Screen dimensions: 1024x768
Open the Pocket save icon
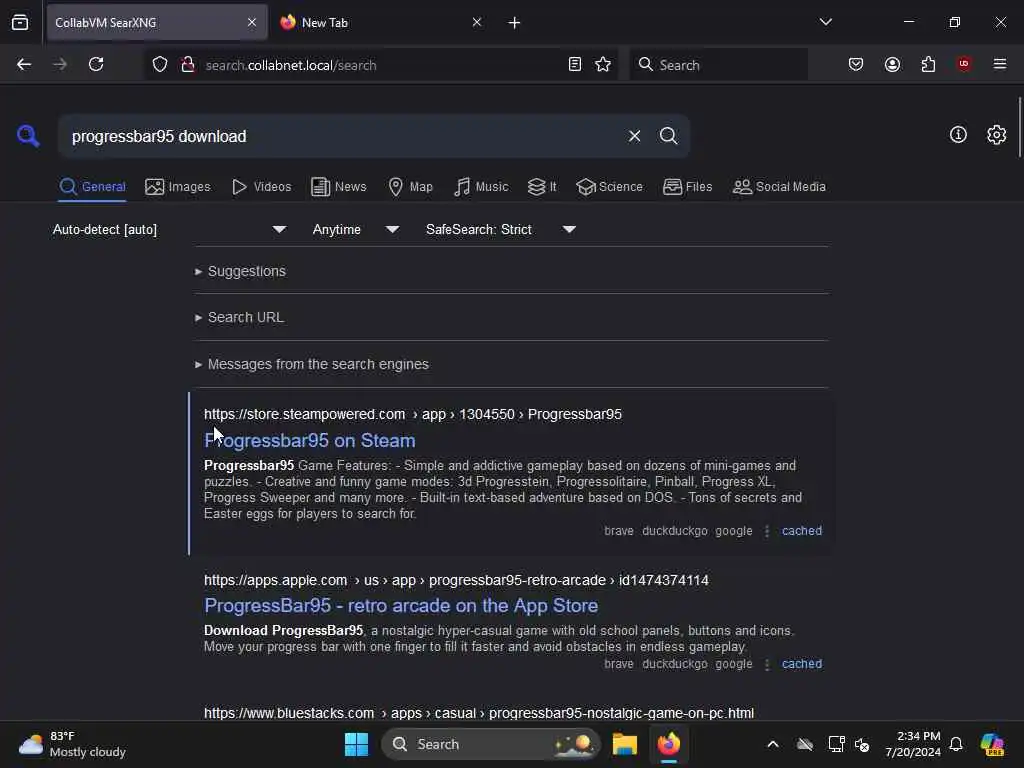[856, 64]
